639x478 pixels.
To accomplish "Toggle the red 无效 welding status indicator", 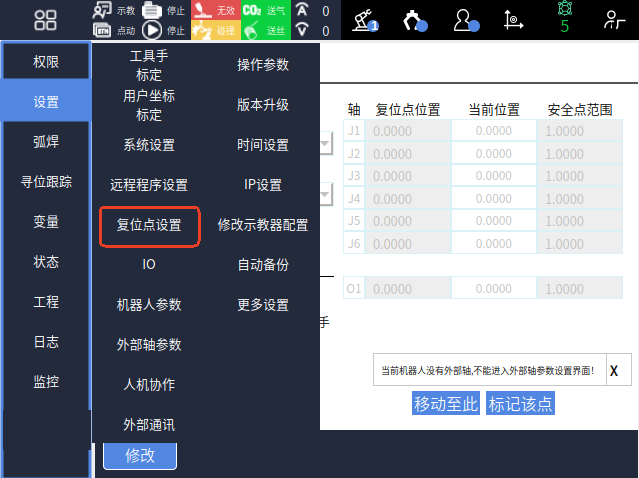I will [214, 10].
